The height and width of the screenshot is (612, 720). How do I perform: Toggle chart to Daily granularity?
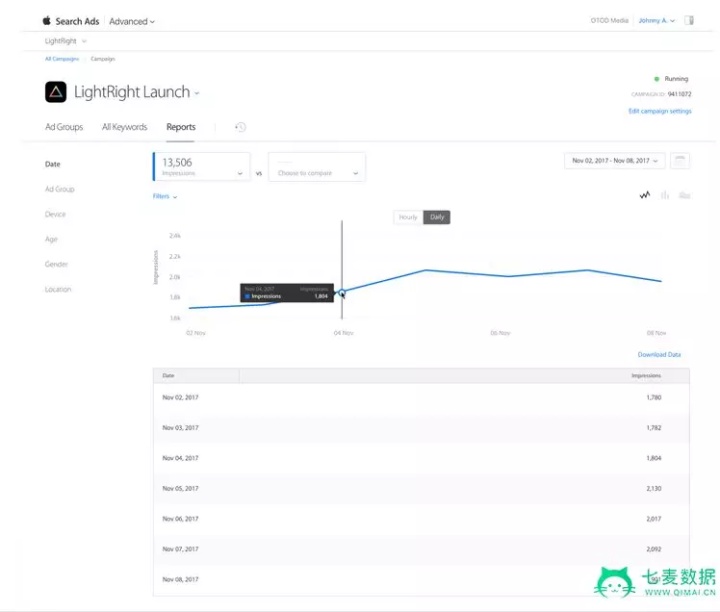pyautogui.click(x=437, y=217)
